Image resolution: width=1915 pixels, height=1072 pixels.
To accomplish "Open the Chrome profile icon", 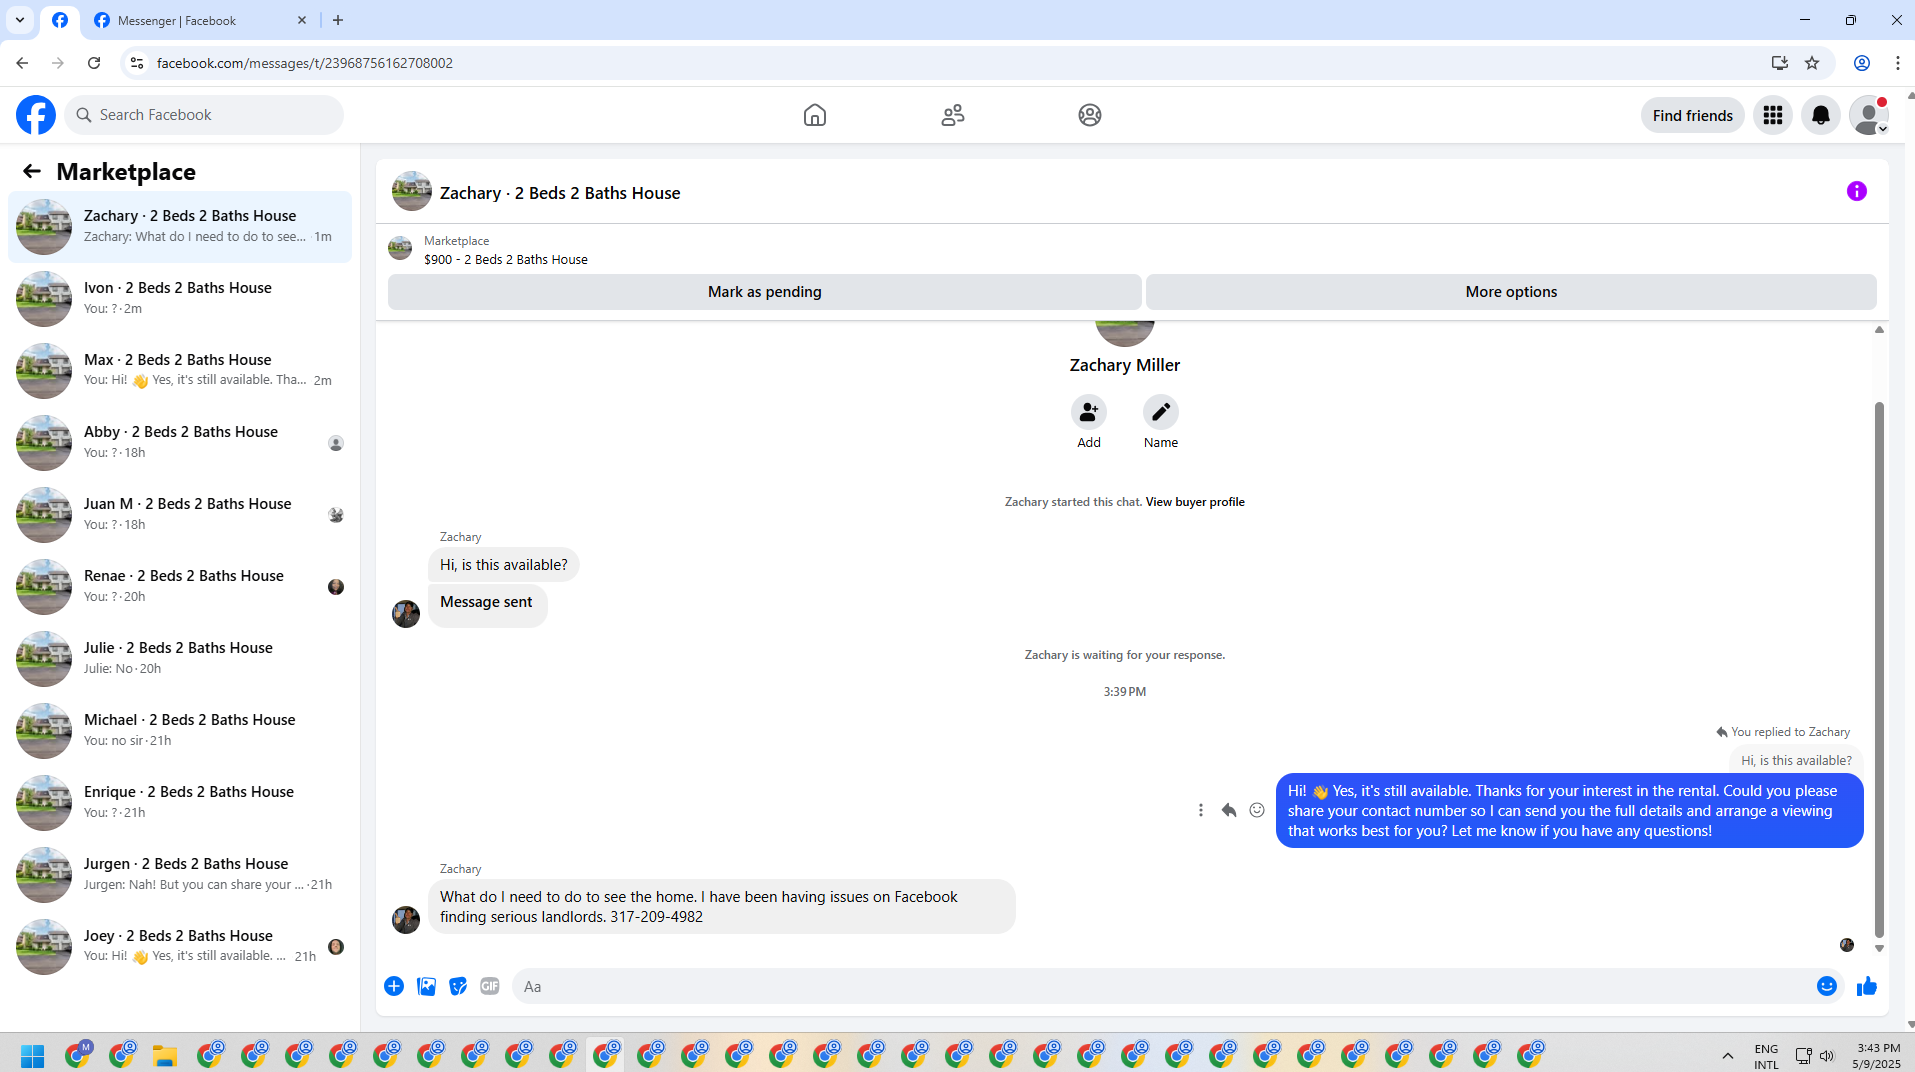I will (x=1862, y=63).
